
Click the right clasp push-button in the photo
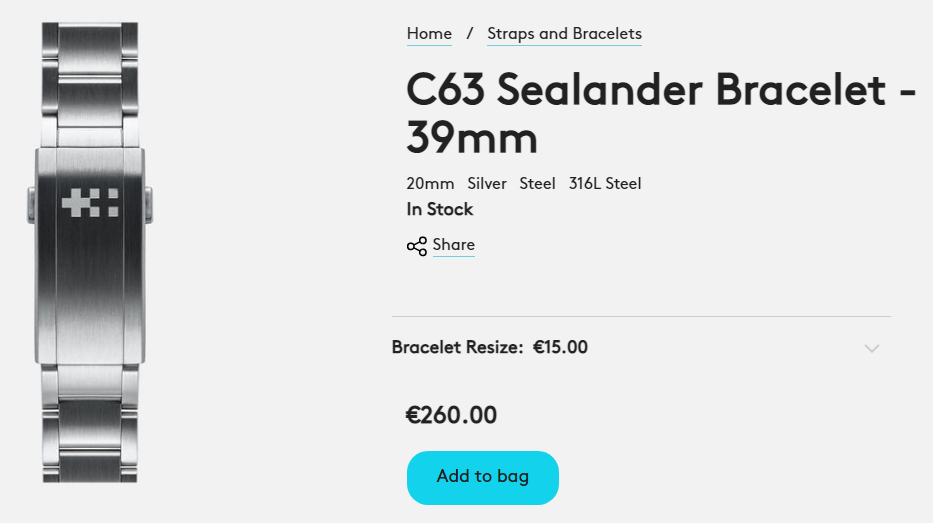(x=149, y=205)
